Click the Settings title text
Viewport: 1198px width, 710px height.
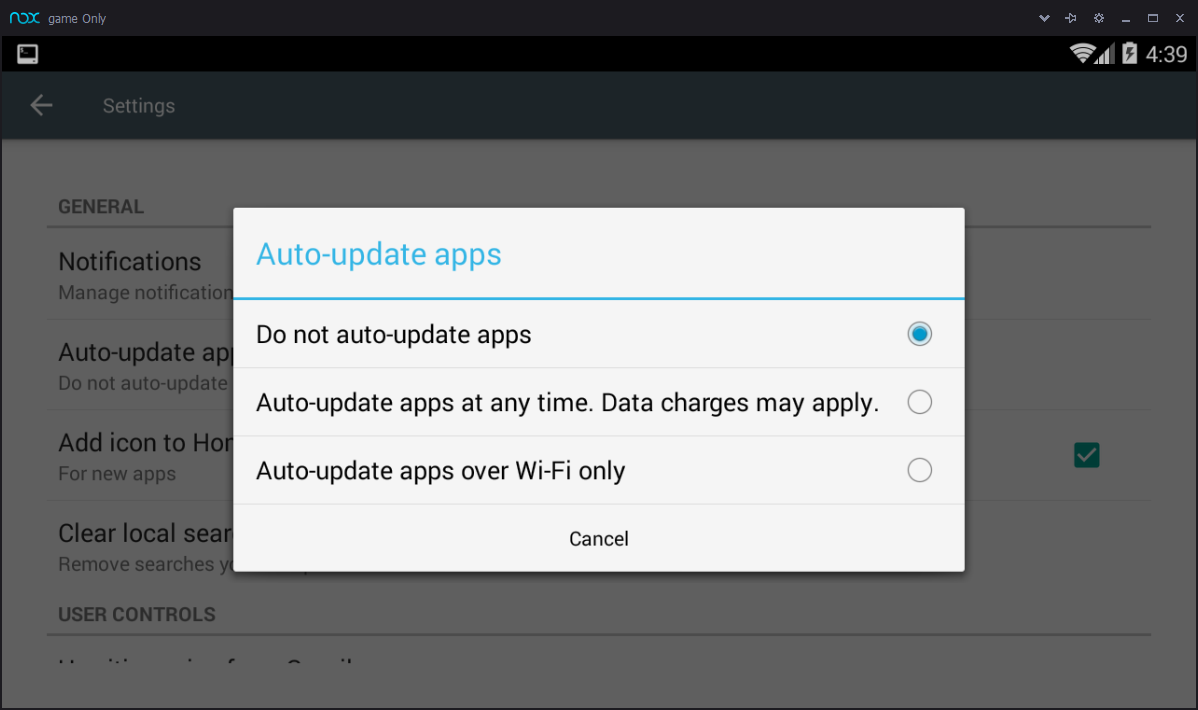point(139,105)
